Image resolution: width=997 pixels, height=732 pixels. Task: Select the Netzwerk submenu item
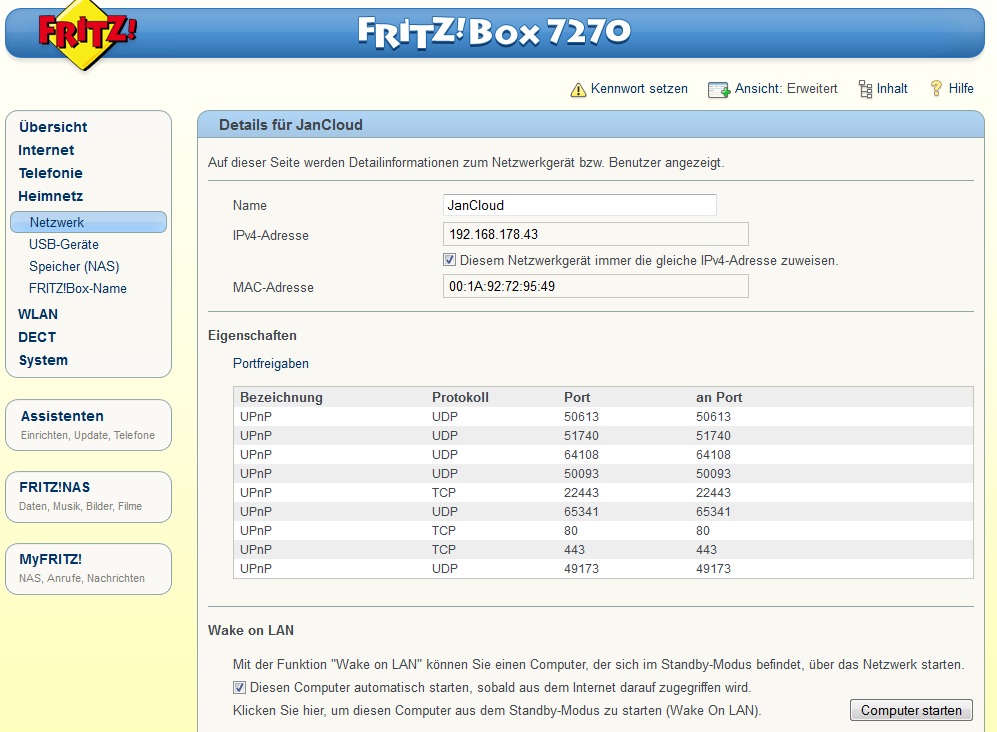[x=88, y=222]
